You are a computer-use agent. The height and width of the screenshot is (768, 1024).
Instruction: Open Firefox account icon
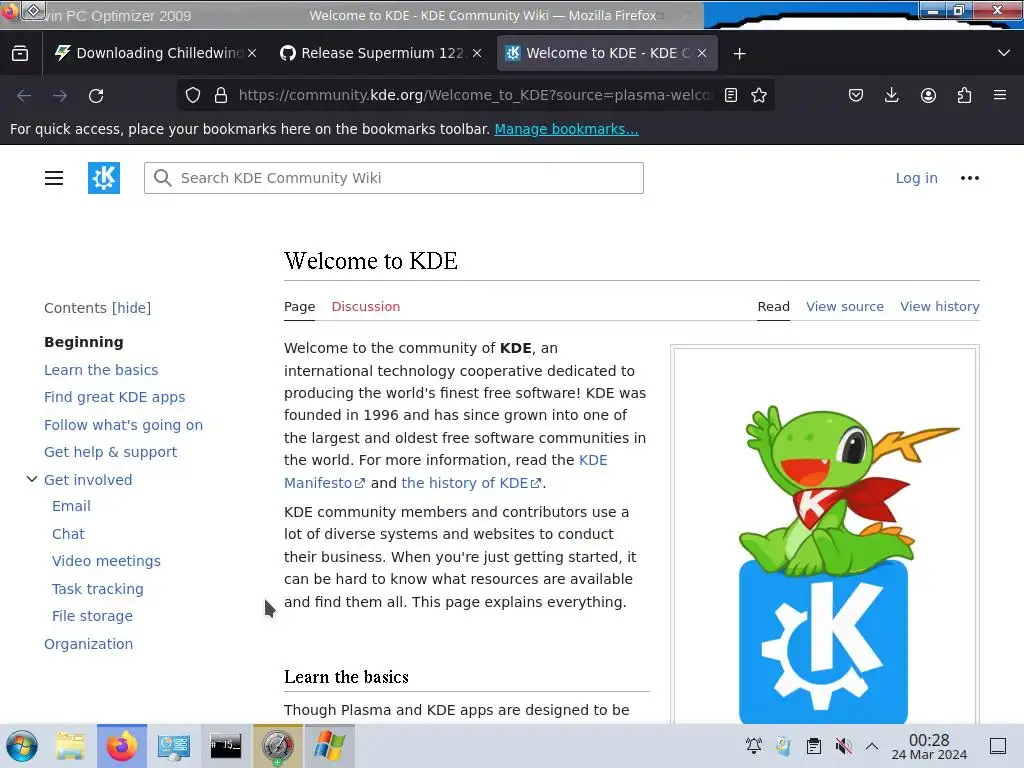tap(928, 95)
